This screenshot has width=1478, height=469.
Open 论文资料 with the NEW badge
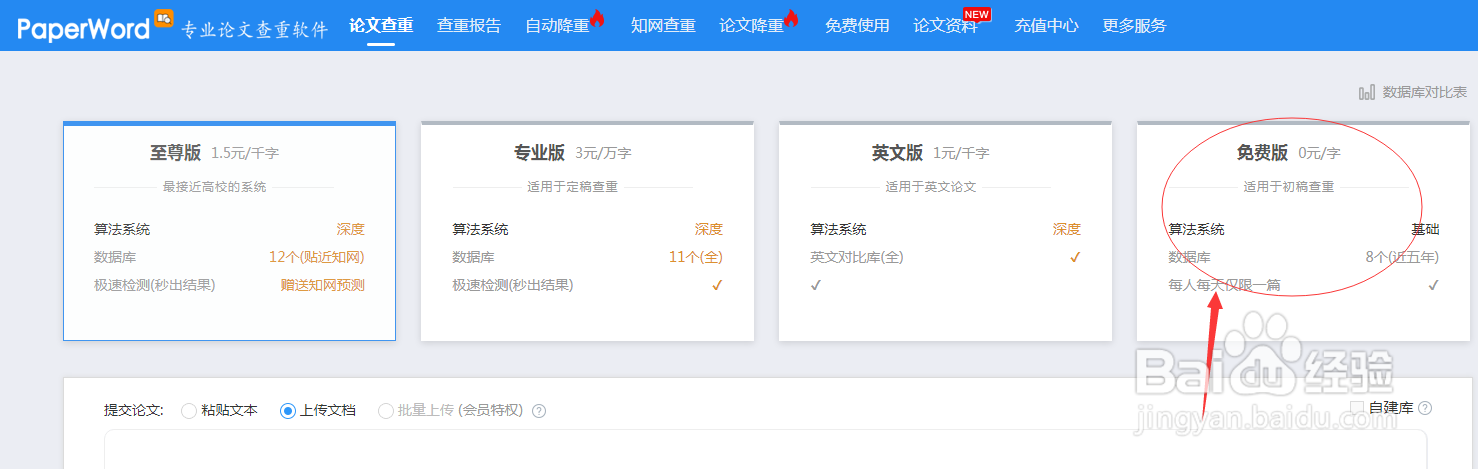coord(945,25)
